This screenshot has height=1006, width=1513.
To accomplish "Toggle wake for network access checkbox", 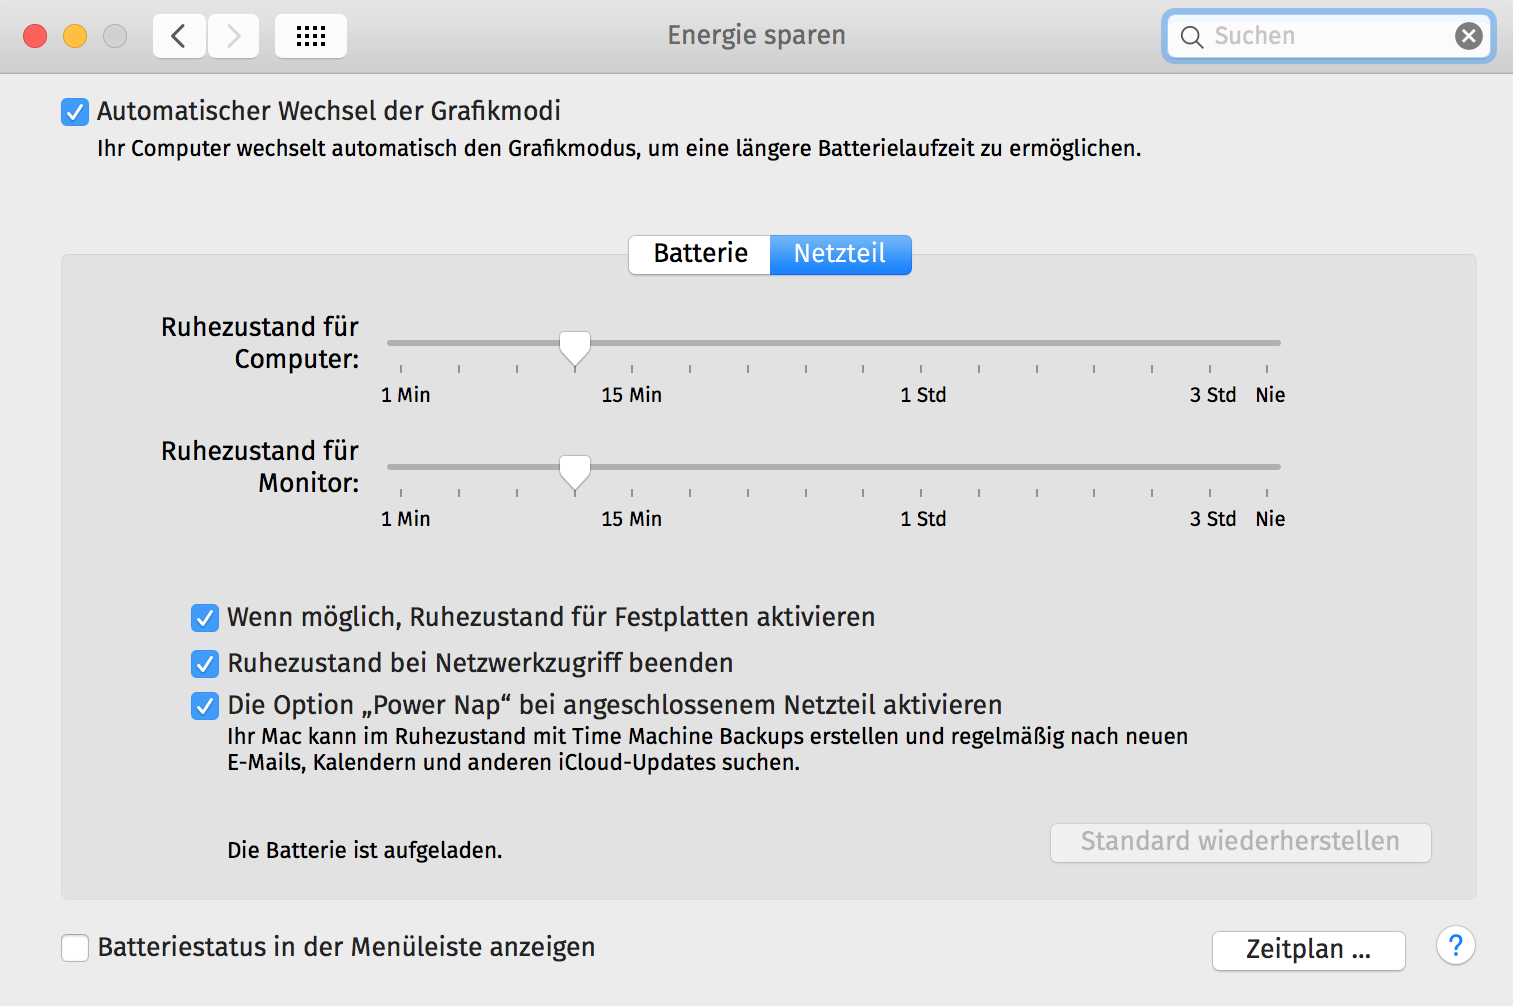I will (x=205, y=664).
